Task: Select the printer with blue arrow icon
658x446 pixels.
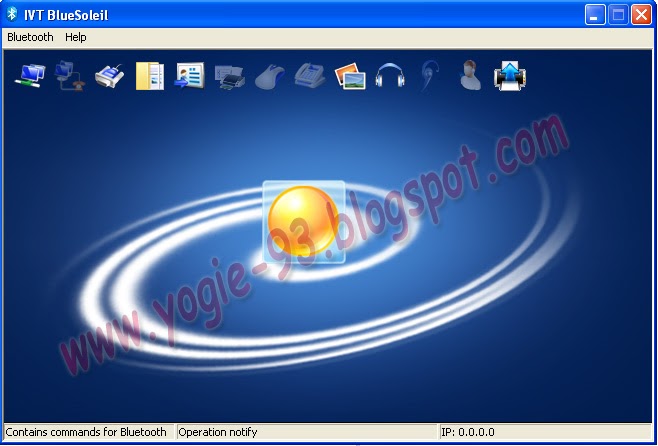Action: (510, 76)
